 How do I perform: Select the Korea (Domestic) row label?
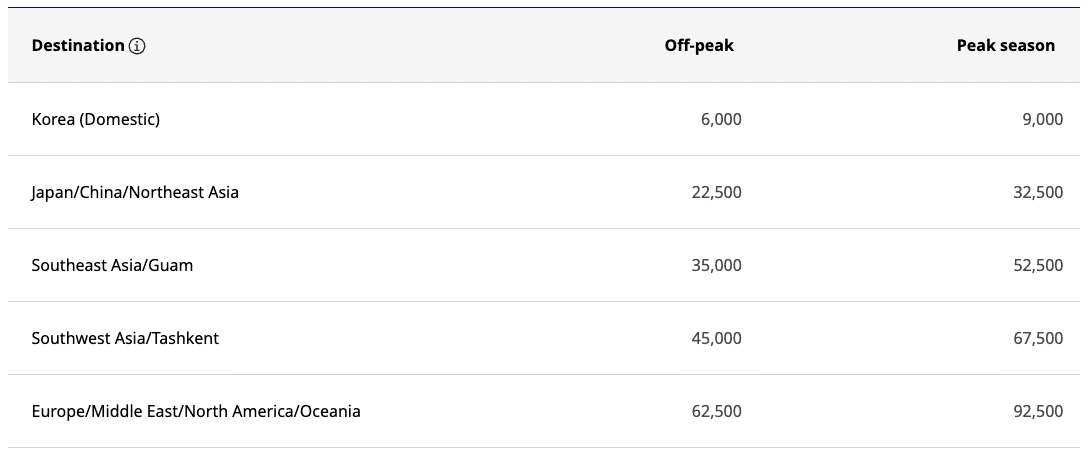coord(96,119)
